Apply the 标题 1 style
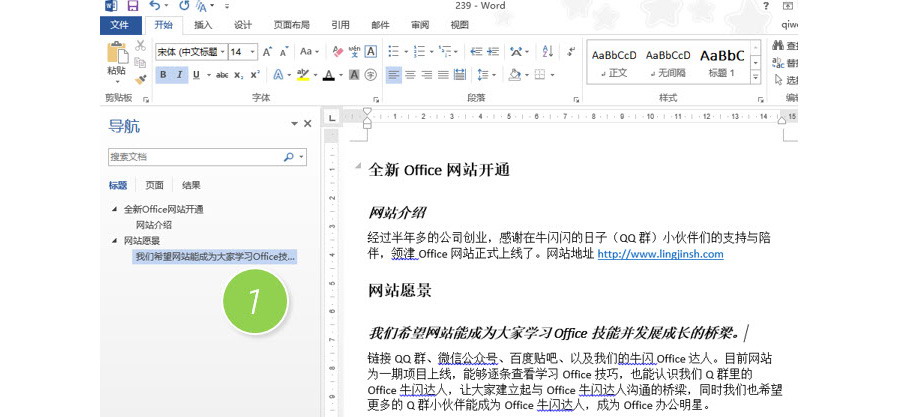The width and height of the screenshot is (900, 417). click(x=721, y=63)
